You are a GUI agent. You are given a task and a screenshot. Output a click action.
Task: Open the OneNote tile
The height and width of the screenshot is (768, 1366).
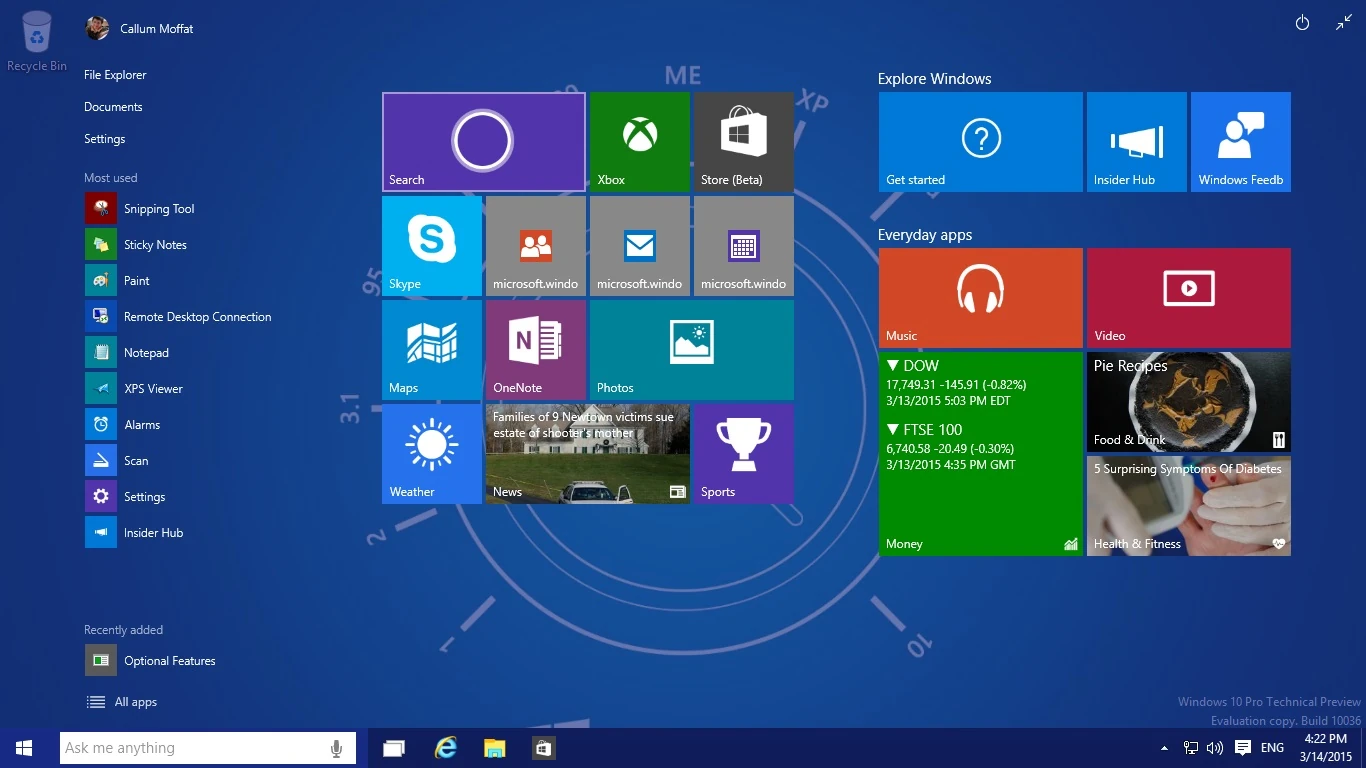(x=535, y=350)
